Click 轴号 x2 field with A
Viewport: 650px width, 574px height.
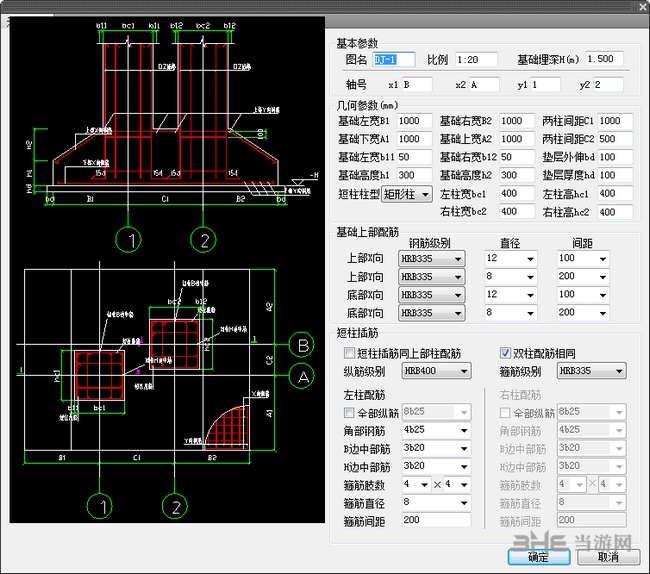[x=484, y=85]
